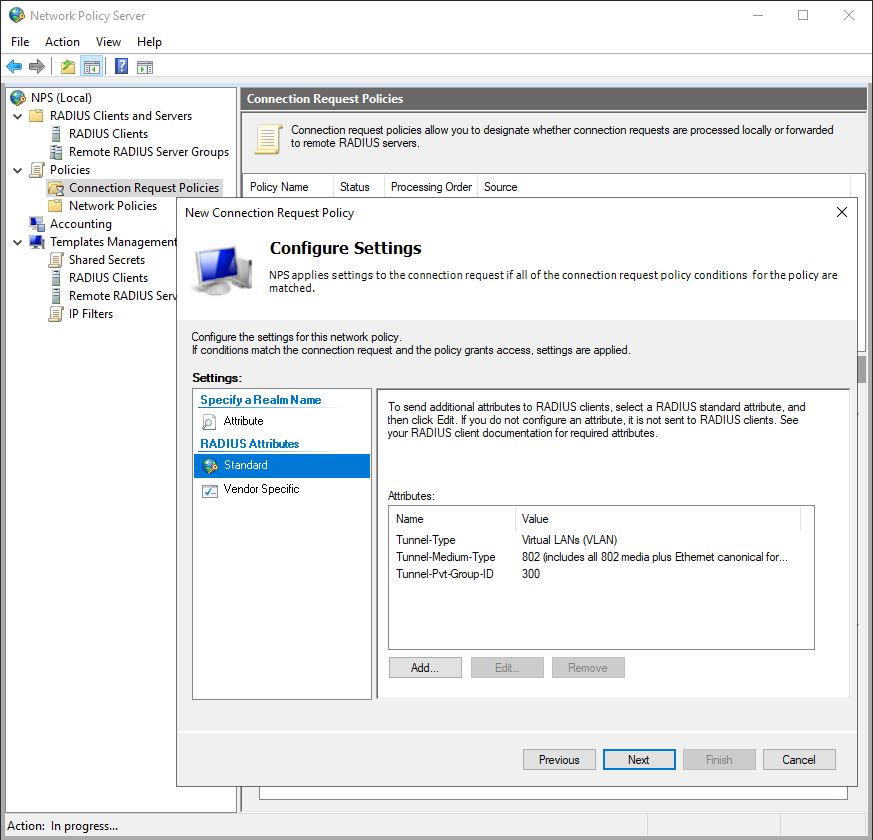Select Shared Secrets under Templates Management

107,260
